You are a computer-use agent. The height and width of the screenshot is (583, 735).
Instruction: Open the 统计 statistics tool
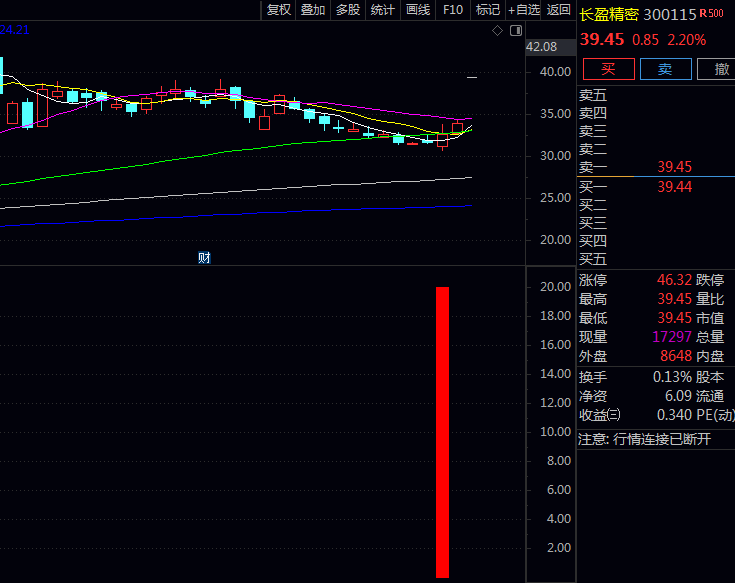pyautogui.click(x=382, y=10)
